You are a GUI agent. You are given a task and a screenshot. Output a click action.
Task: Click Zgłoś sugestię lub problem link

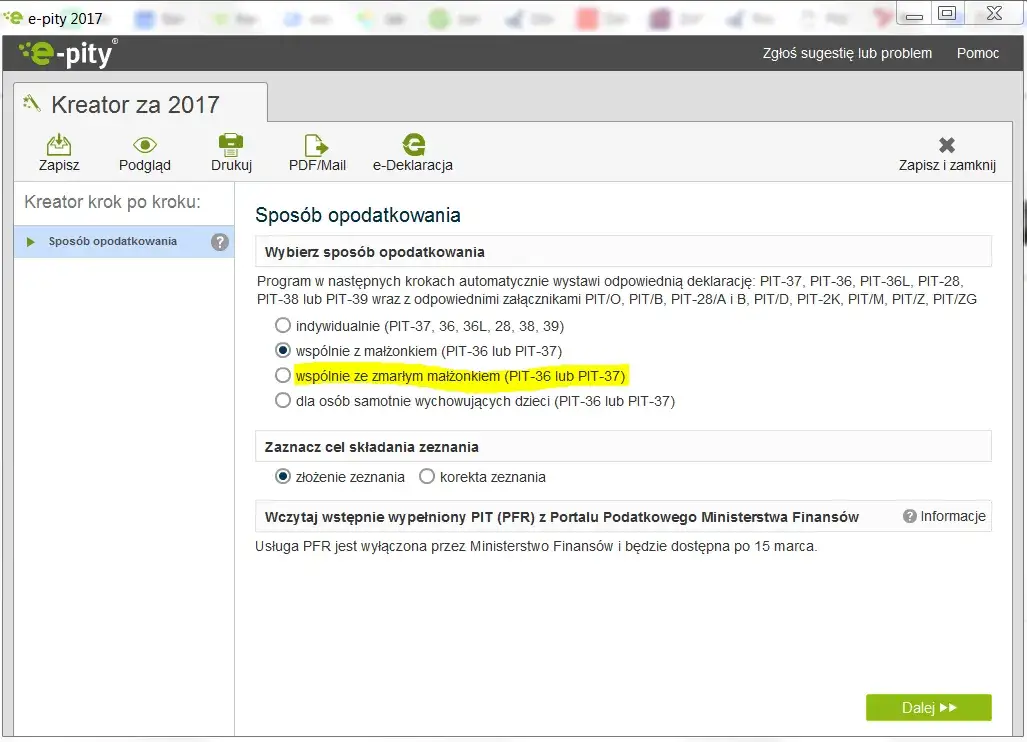(847, 53)
